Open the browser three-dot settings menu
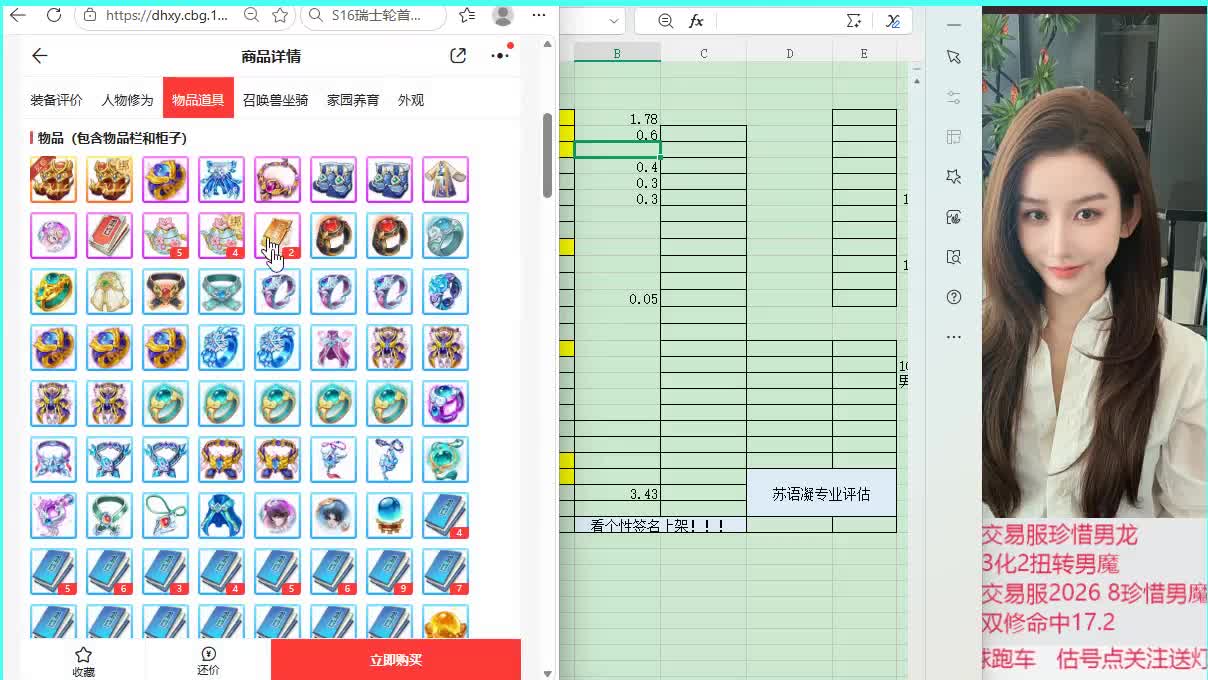 [x=540, y=16]
